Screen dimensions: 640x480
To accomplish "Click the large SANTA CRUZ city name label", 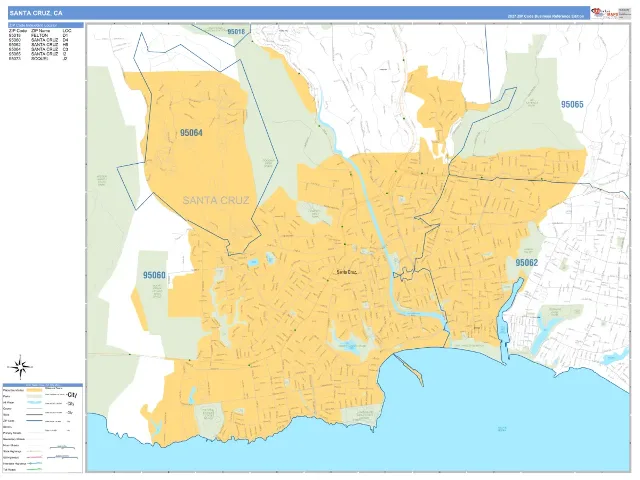I will tap(216, 200).
